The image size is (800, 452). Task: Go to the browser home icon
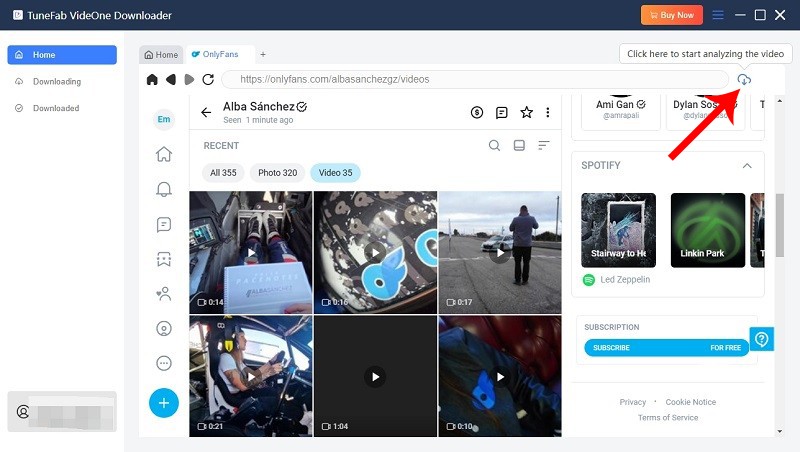pyautogui.click(x=152, y=79)
